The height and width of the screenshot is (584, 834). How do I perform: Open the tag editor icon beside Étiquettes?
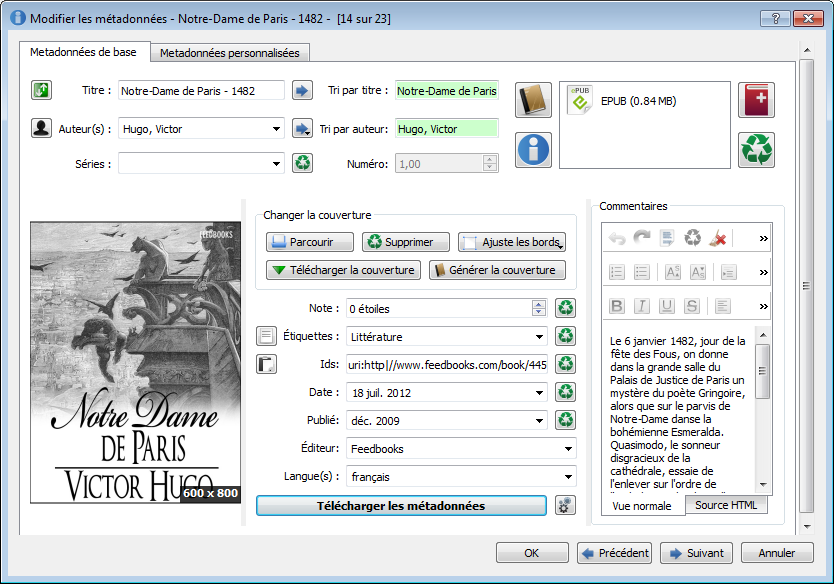pyautogui.click(x=267, y=336)
